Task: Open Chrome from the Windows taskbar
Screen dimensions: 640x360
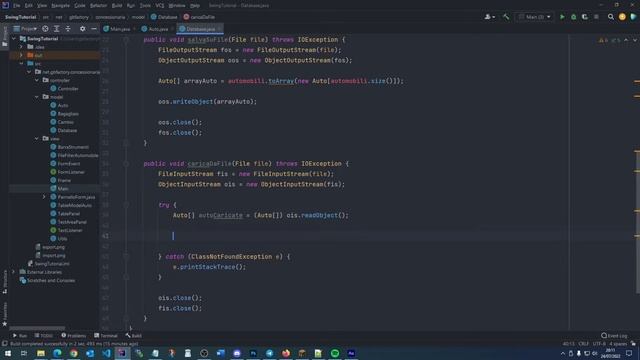Action: [73, 353]
